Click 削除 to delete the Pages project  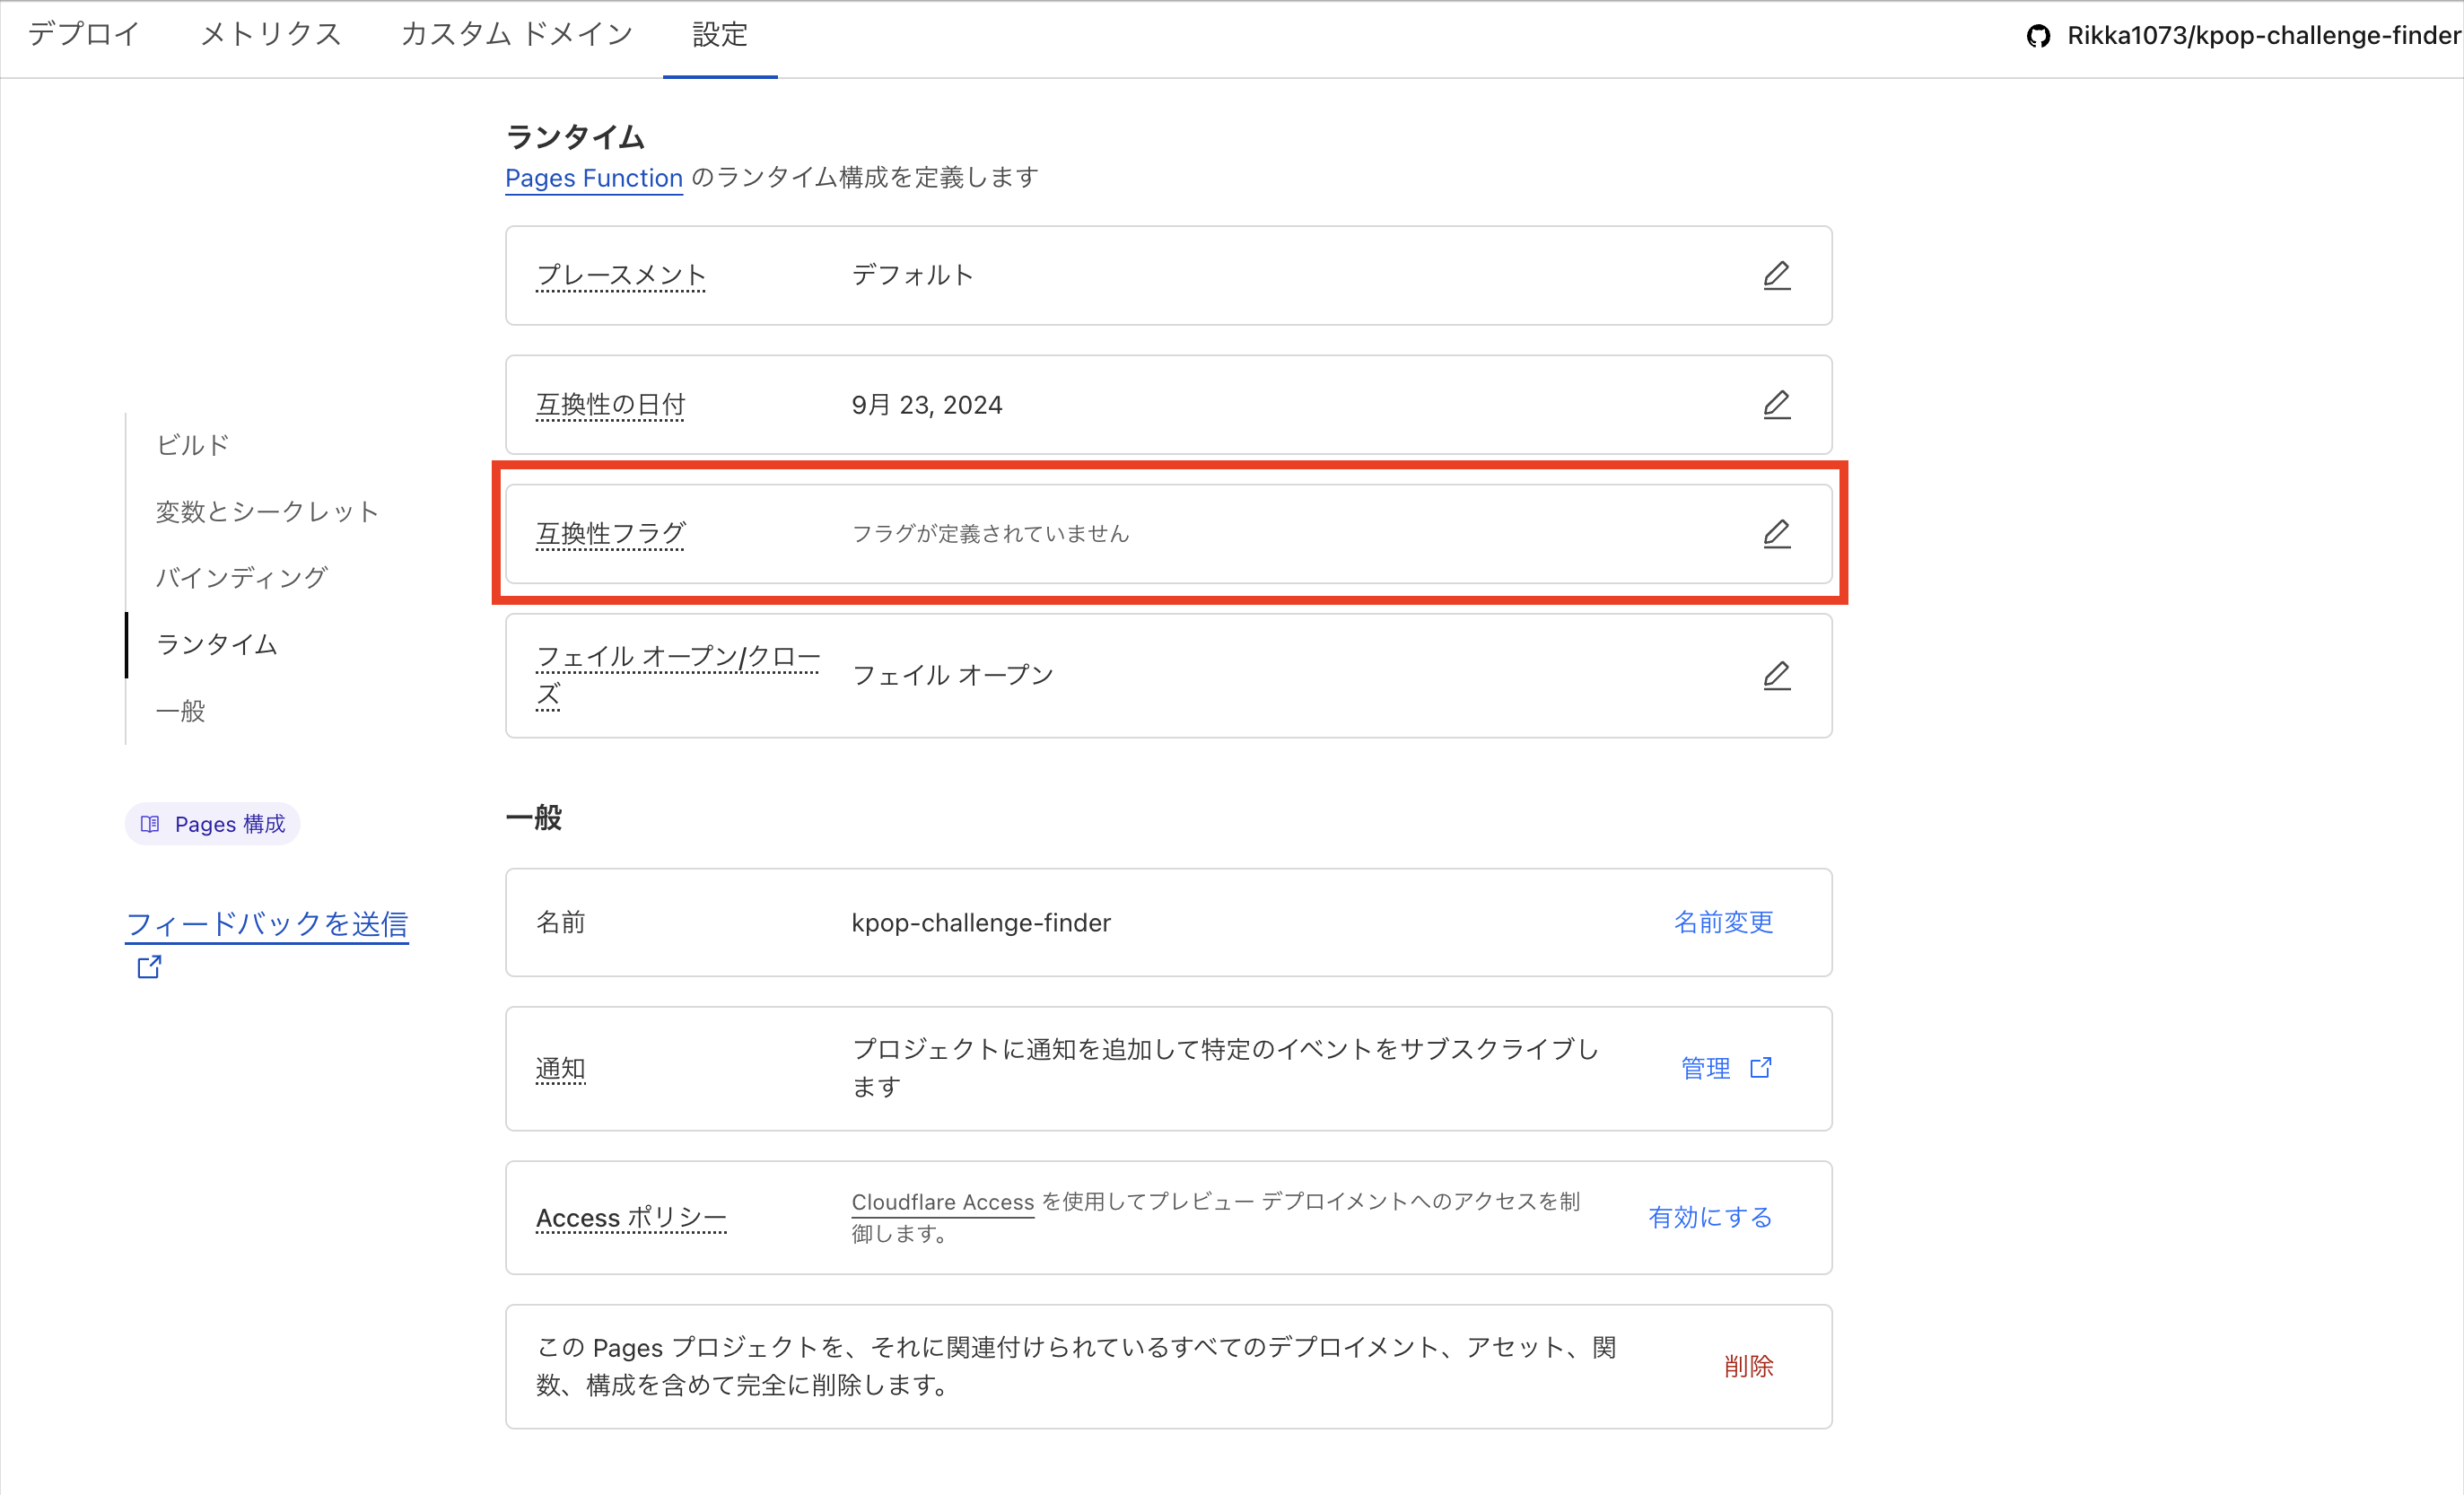coord(1749,1366)
